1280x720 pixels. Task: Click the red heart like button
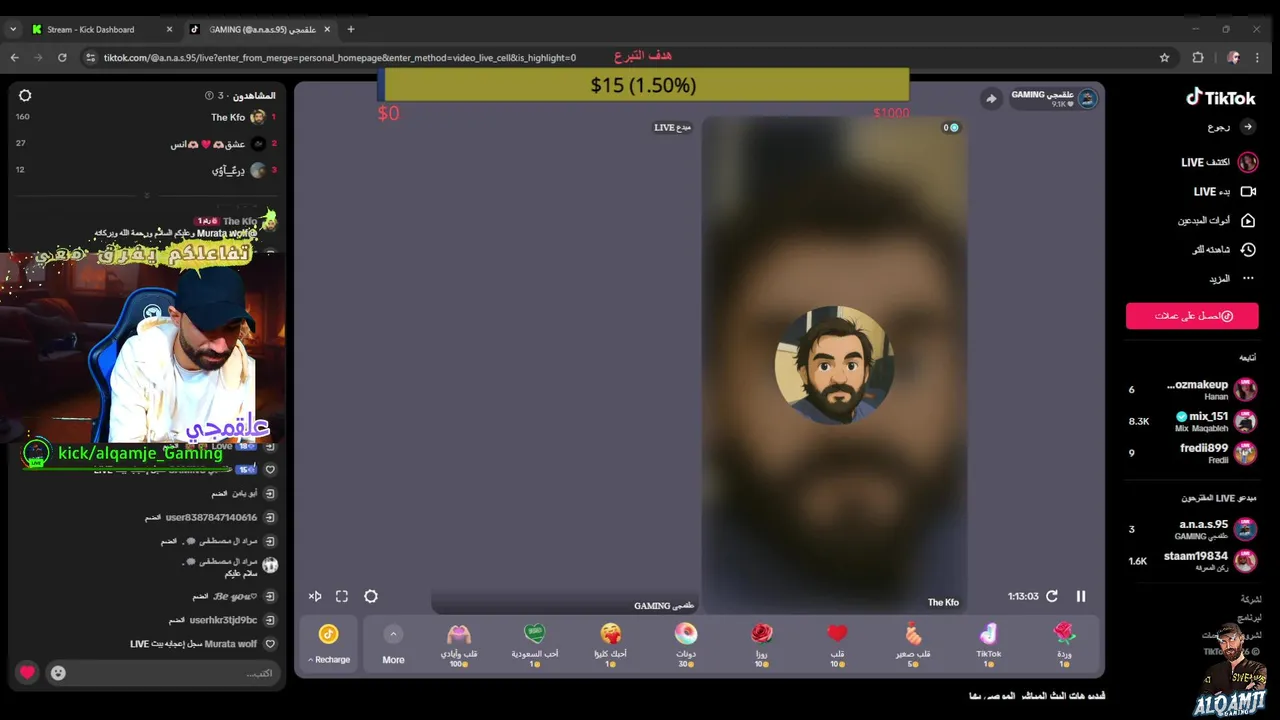[27, 673]
